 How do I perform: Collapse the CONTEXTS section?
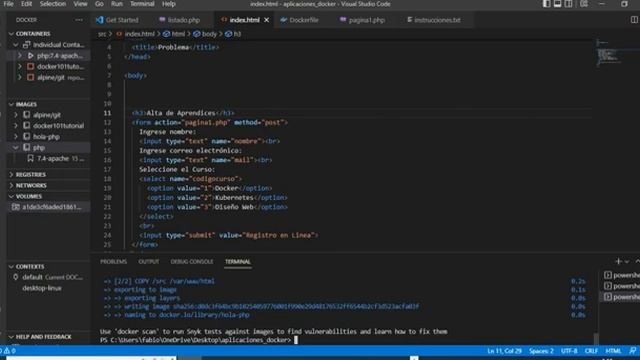point(11,267)
